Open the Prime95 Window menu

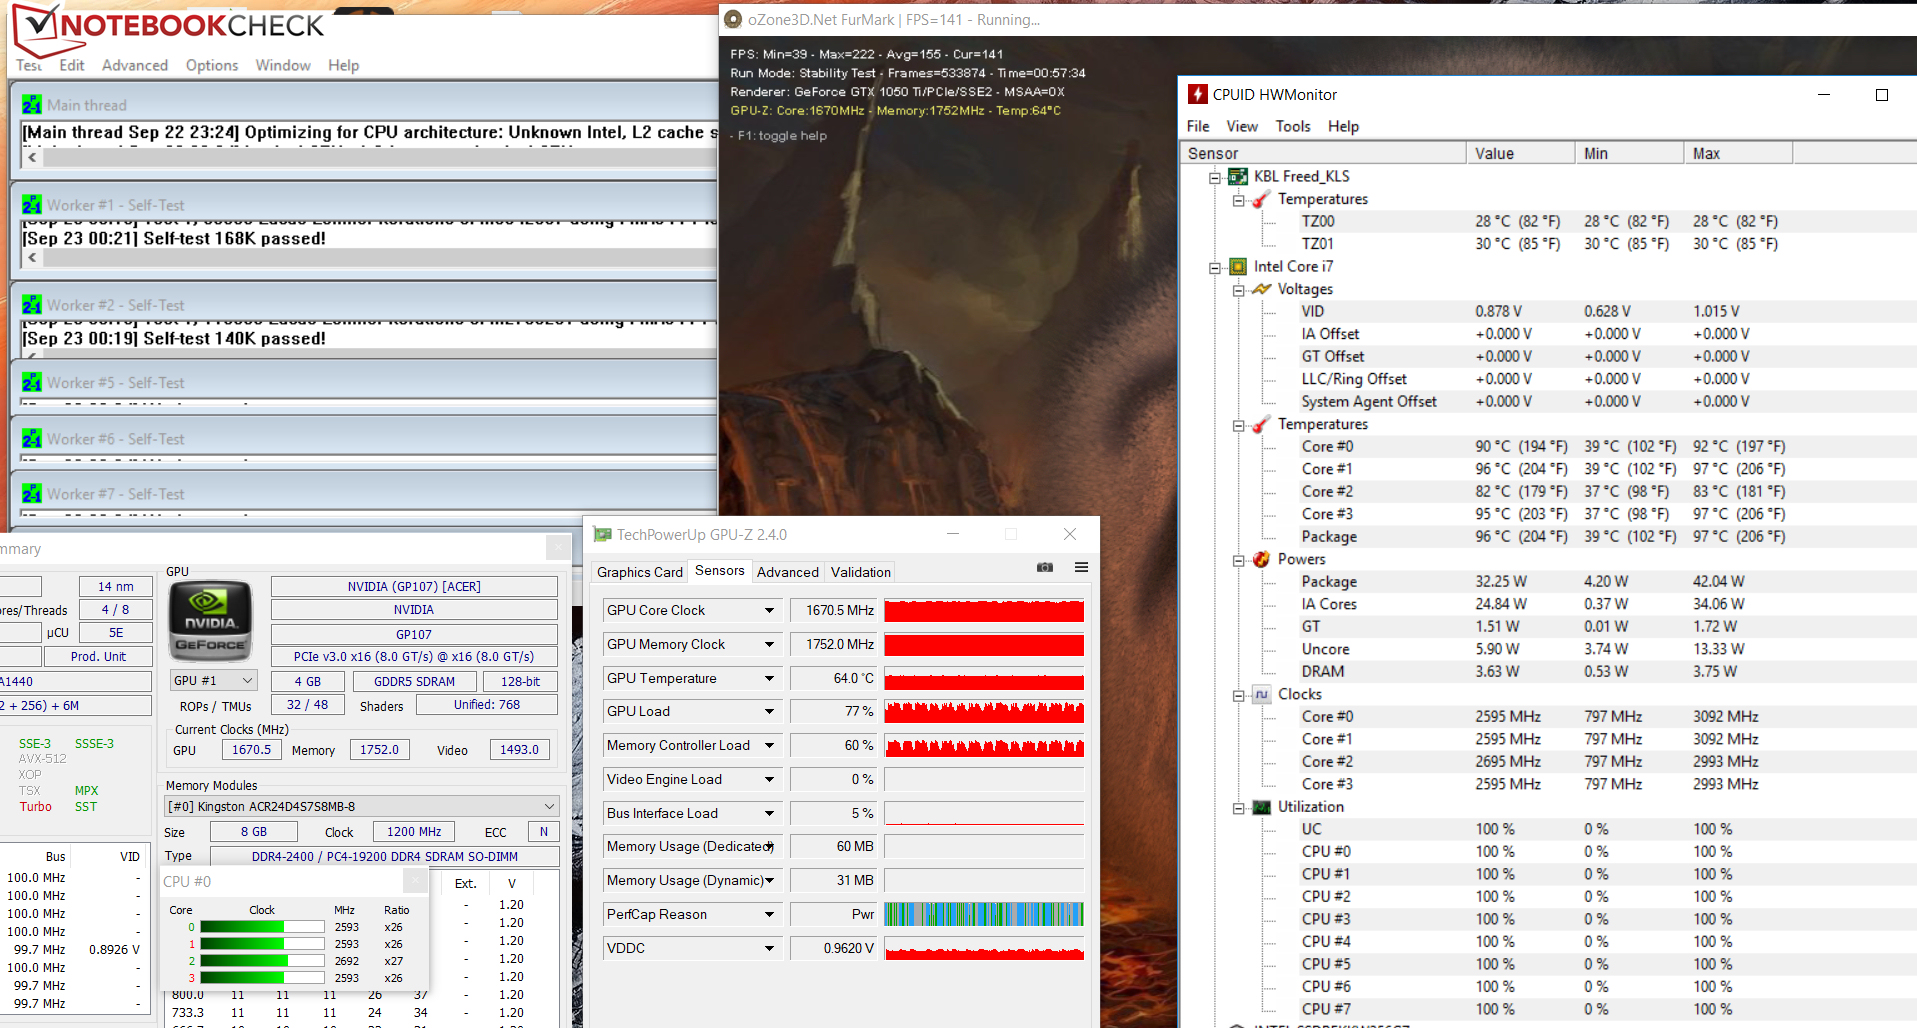(283, 65)
